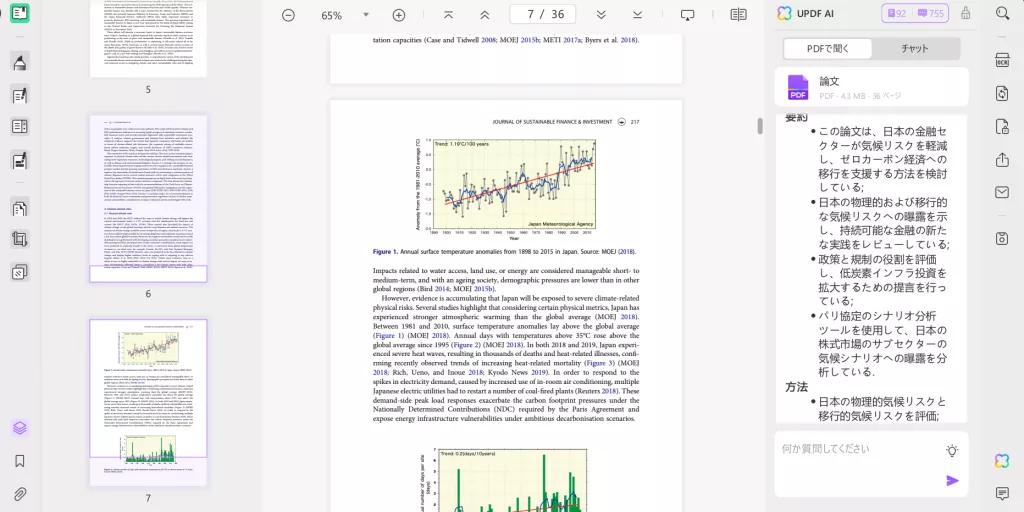Open Protect PDF lock tool
The height and width of the screenshot is (512, 1024).
1002,127
